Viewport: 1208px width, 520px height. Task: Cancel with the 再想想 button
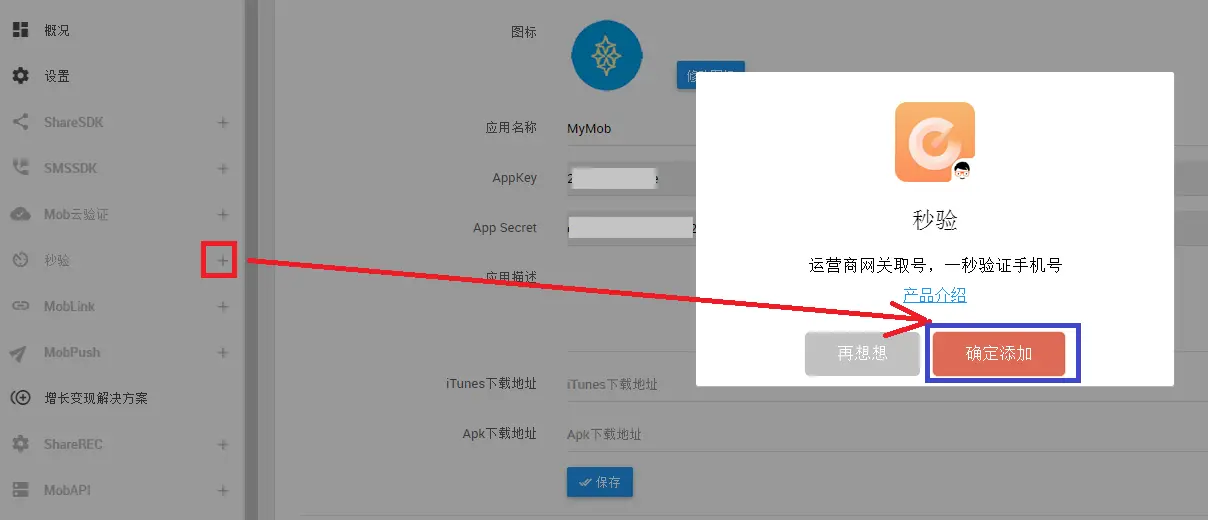coord(862,354)
